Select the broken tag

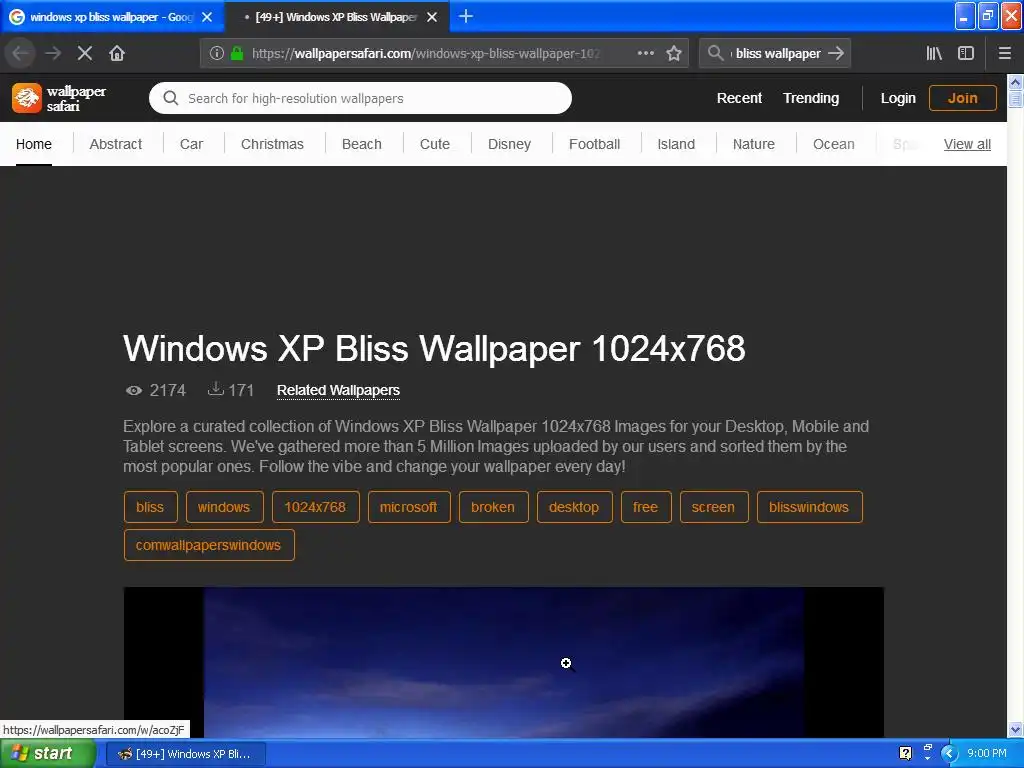pyautogui.click(x=493, y=507)
